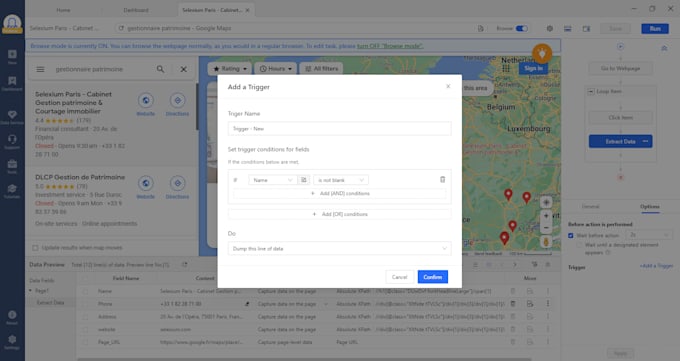Open the Hours filter dropdown
680x361 pixels.
(276, 69)
